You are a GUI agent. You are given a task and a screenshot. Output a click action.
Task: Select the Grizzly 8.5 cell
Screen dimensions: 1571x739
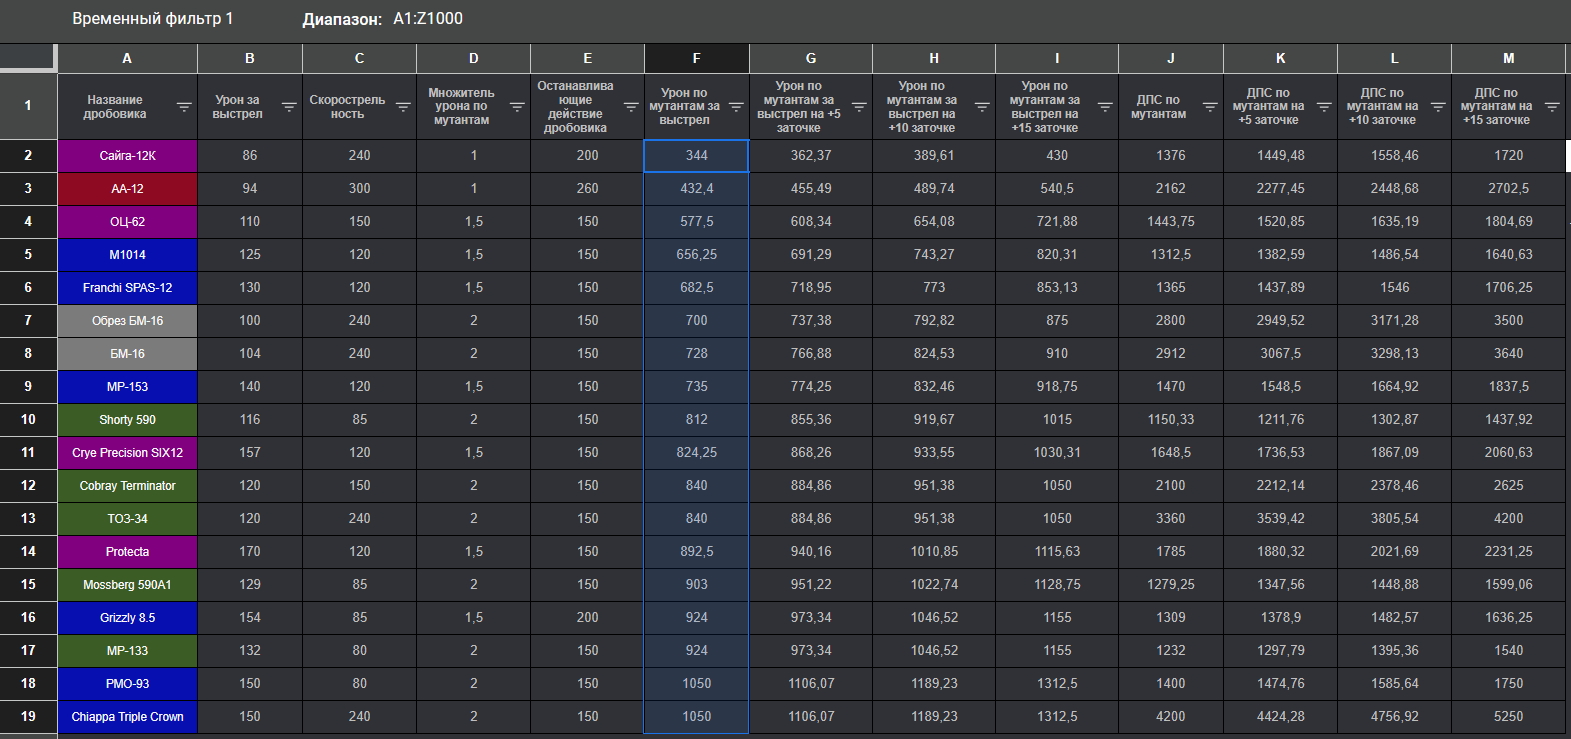pos(127,617)
